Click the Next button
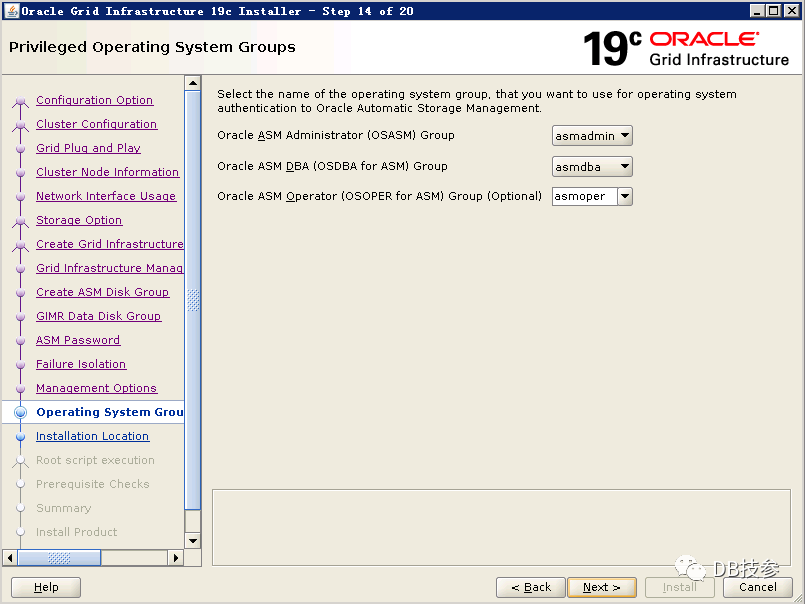Image resolution: width=805 pixels, height=604 pixels. (602, 587)
